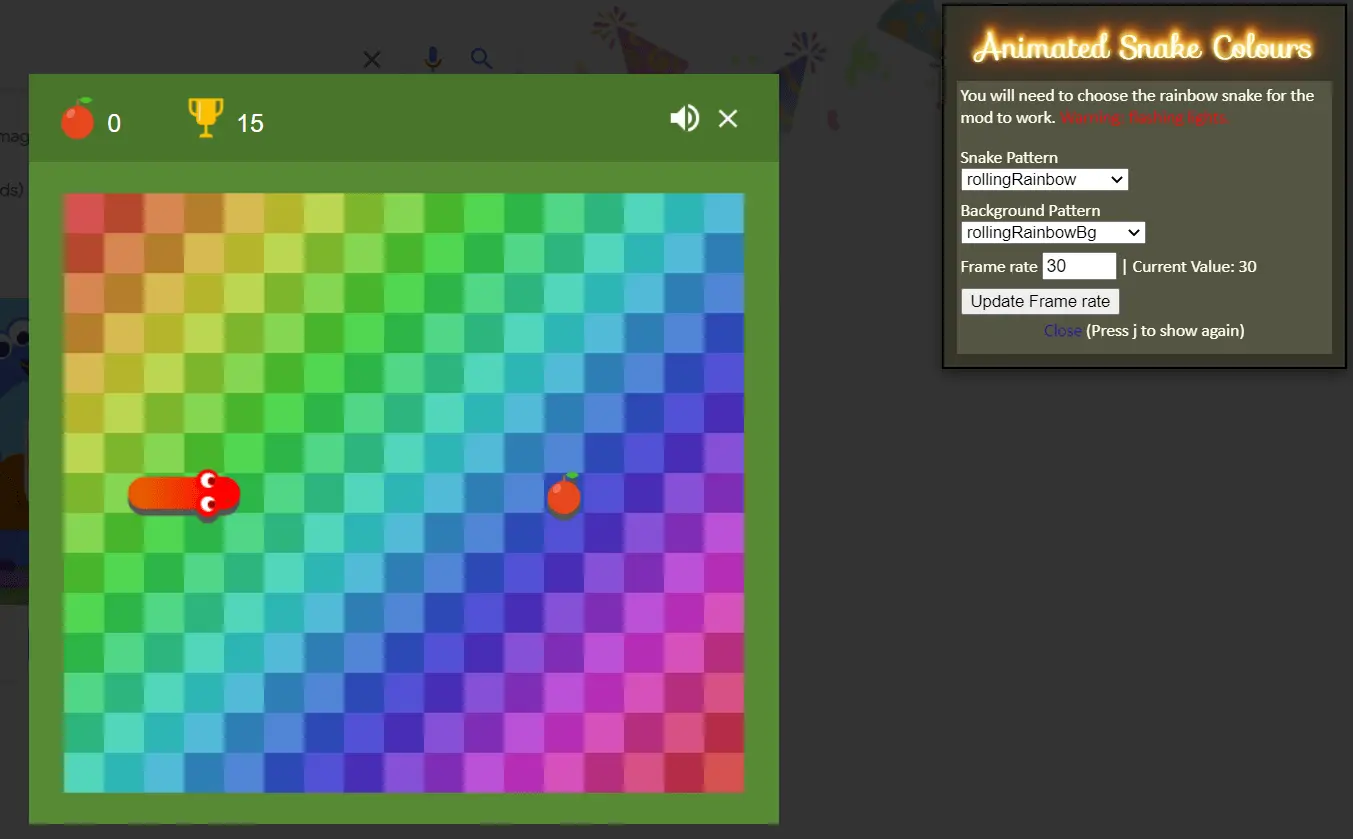Mute the game sound with speaker icon
Viewport: 1353px width, 839px height.
(x=684, y=119)
